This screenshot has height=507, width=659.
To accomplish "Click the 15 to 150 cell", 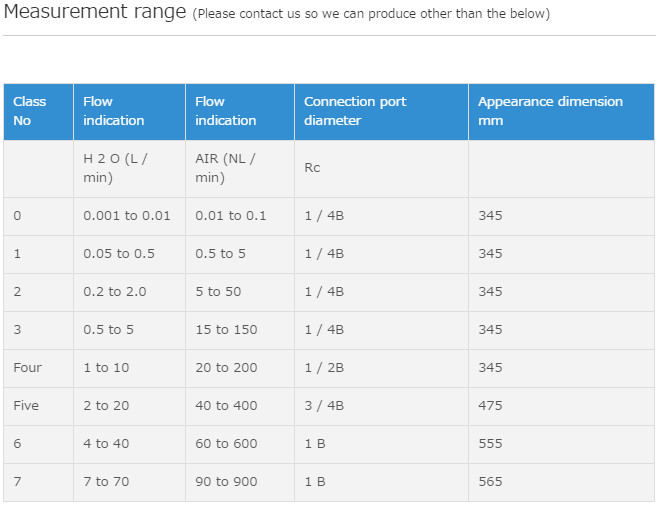I will pyautogui.click(x=226, y=330).
